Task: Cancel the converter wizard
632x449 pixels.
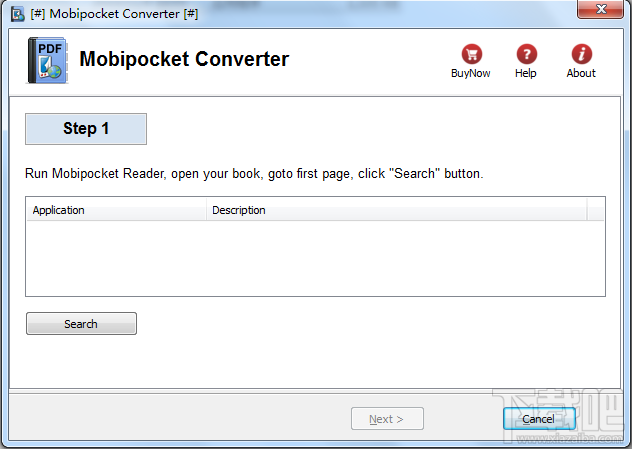Action: (539, 419)
